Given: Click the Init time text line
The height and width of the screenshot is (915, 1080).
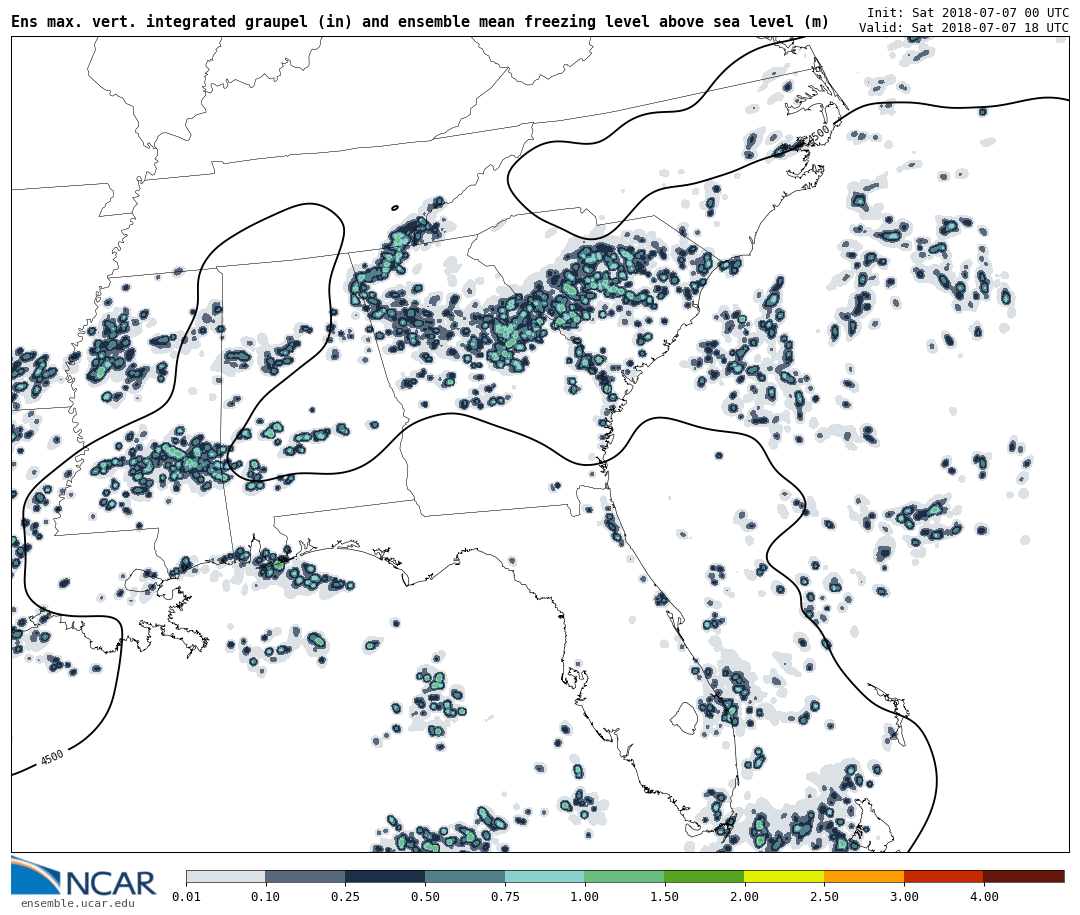Looking at the screenshot, I should pyautogui.click(x=967, y=13).
